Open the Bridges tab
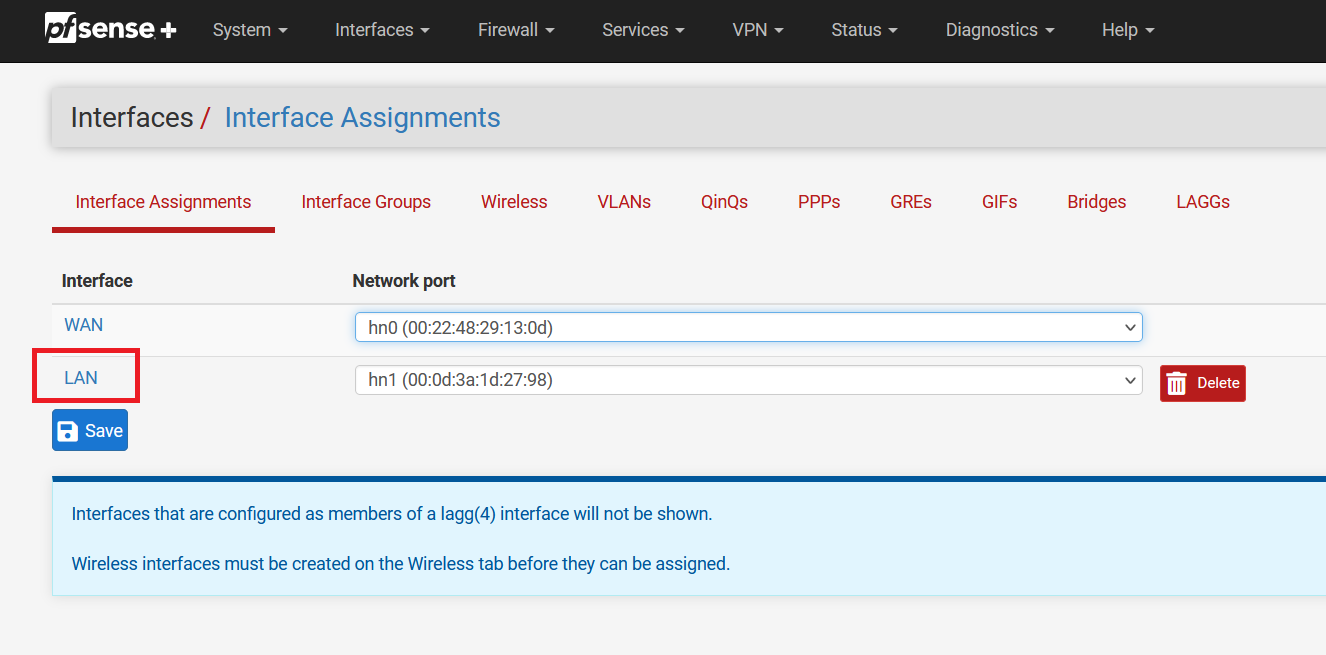 (x=1096, y=202)
